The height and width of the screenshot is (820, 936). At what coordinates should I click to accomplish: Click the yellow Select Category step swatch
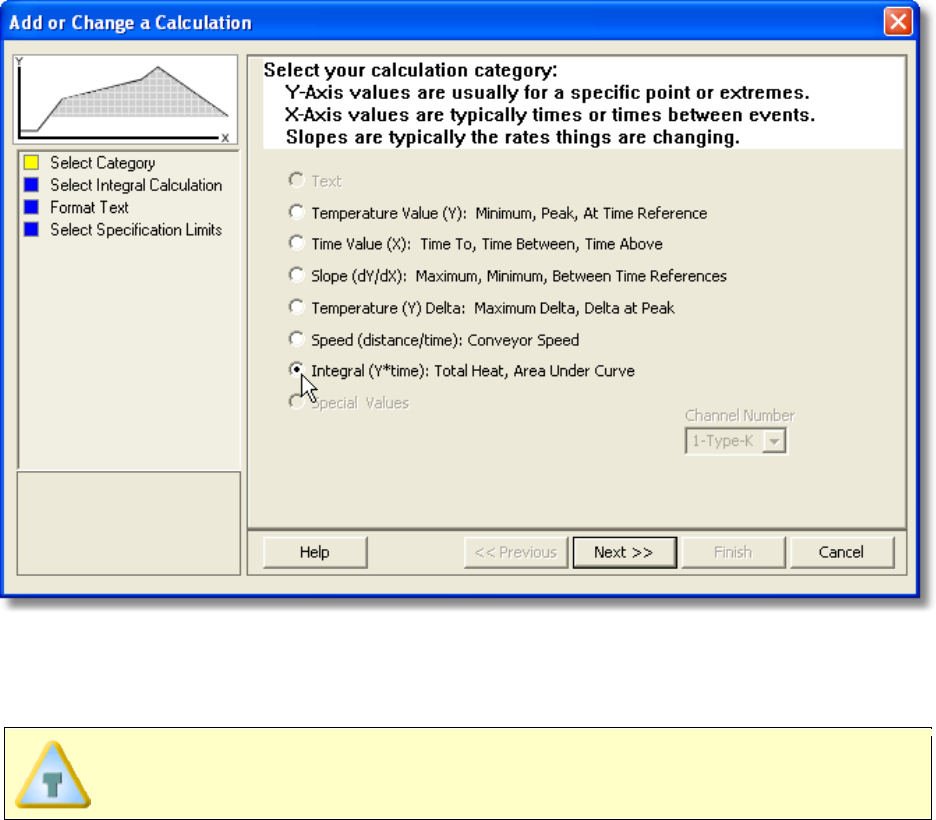click(x=31, y=162)
